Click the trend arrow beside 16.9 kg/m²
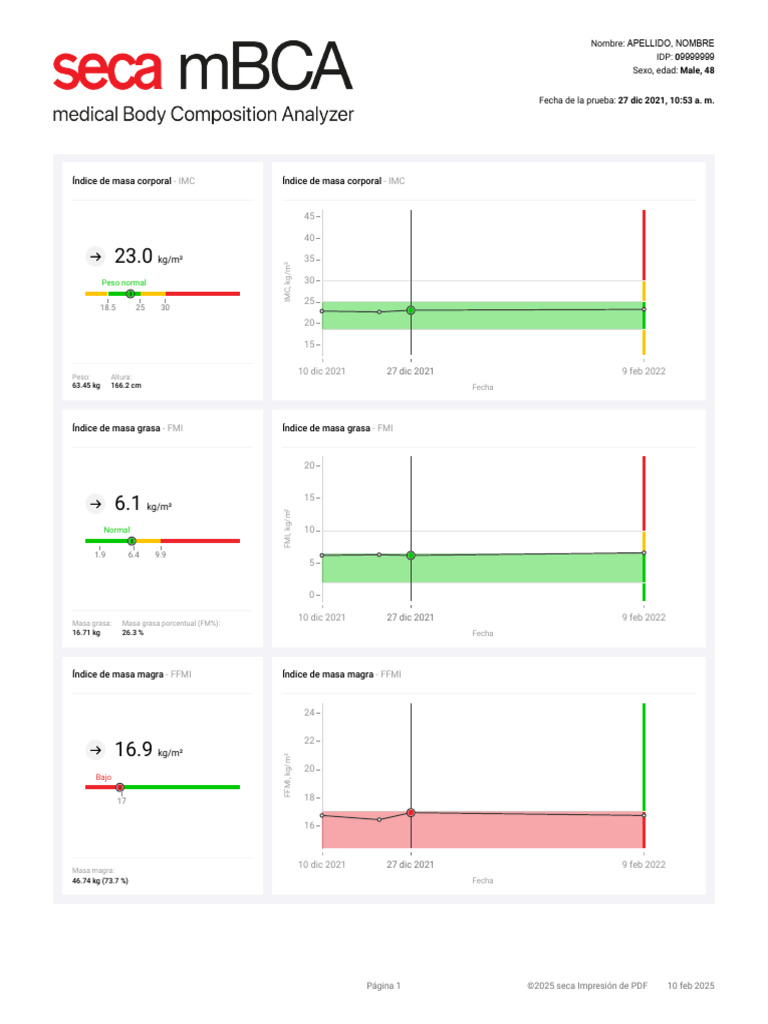This screenshot has width=768, height=1024. point(95,750)
